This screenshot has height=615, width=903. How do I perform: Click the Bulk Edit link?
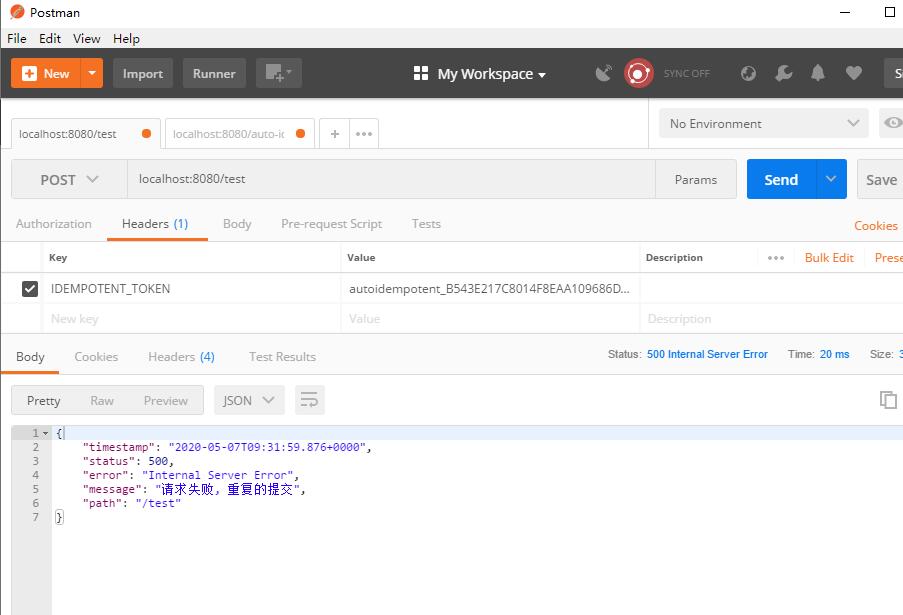829,257
